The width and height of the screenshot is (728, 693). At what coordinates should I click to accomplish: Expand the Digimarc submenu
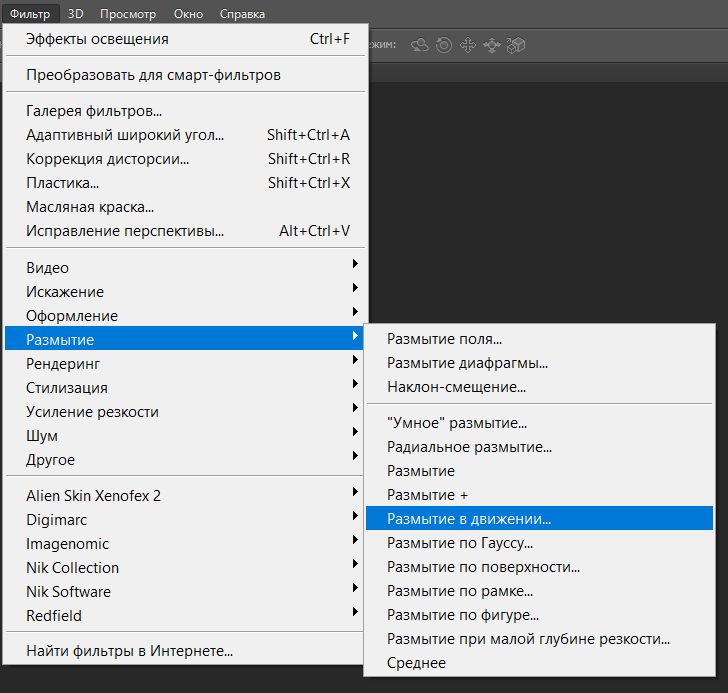(185, 520)
